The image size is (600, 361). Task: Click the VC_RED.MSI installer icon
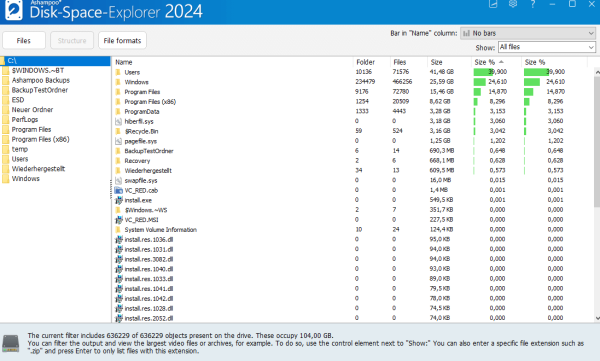pyautogui.click(x=119, y=220)
